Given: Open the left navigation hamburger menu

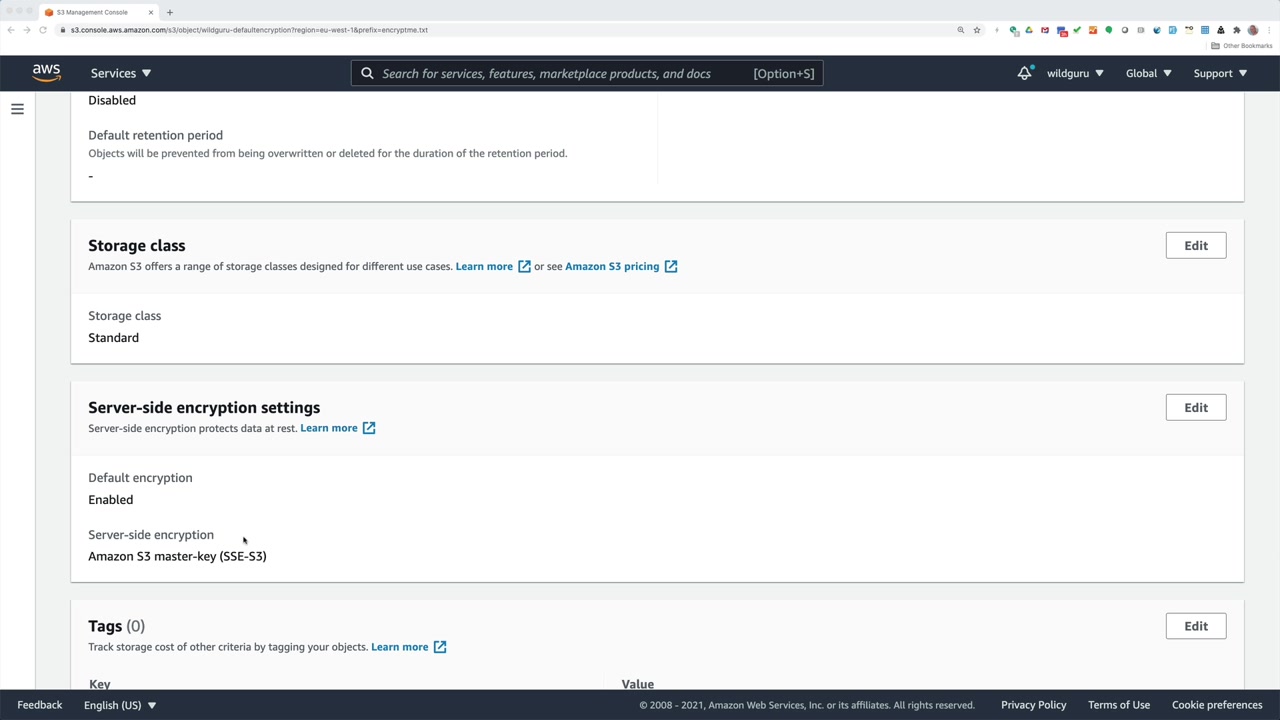Looking at the screenshot, I should click(x=17, y=109).
